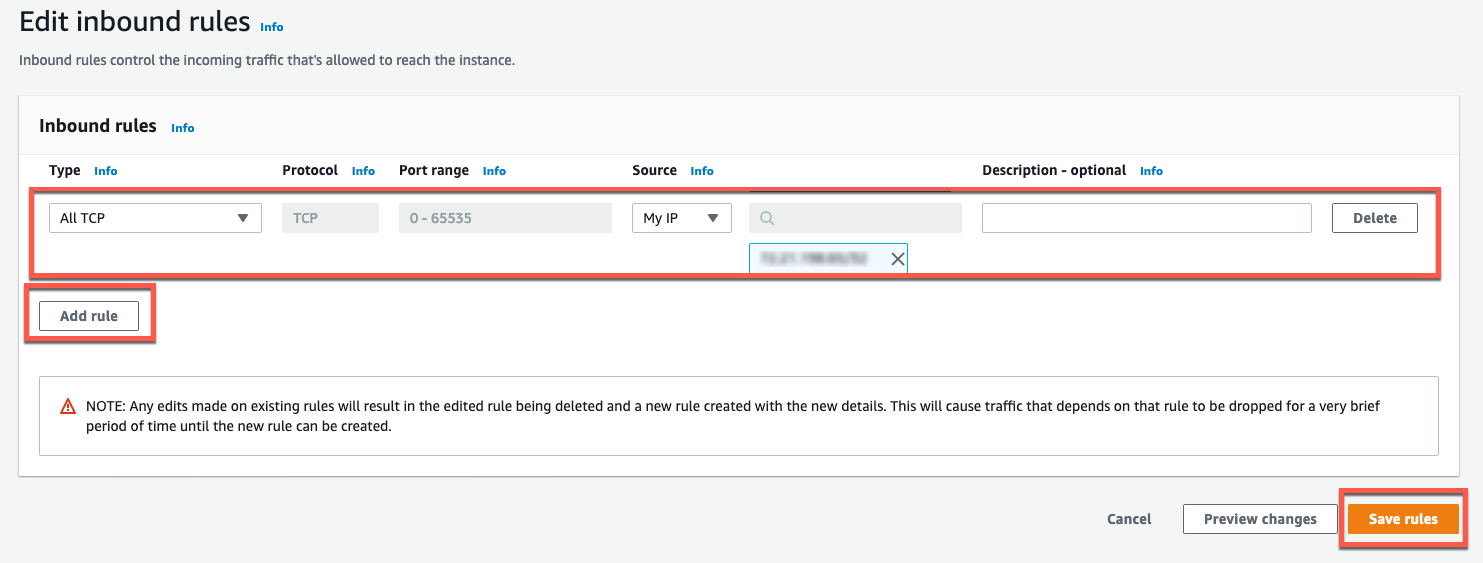Click the Port range field 0 - 65535
1483x563 pixels.
pyautogui.click(x=505, y=218)
